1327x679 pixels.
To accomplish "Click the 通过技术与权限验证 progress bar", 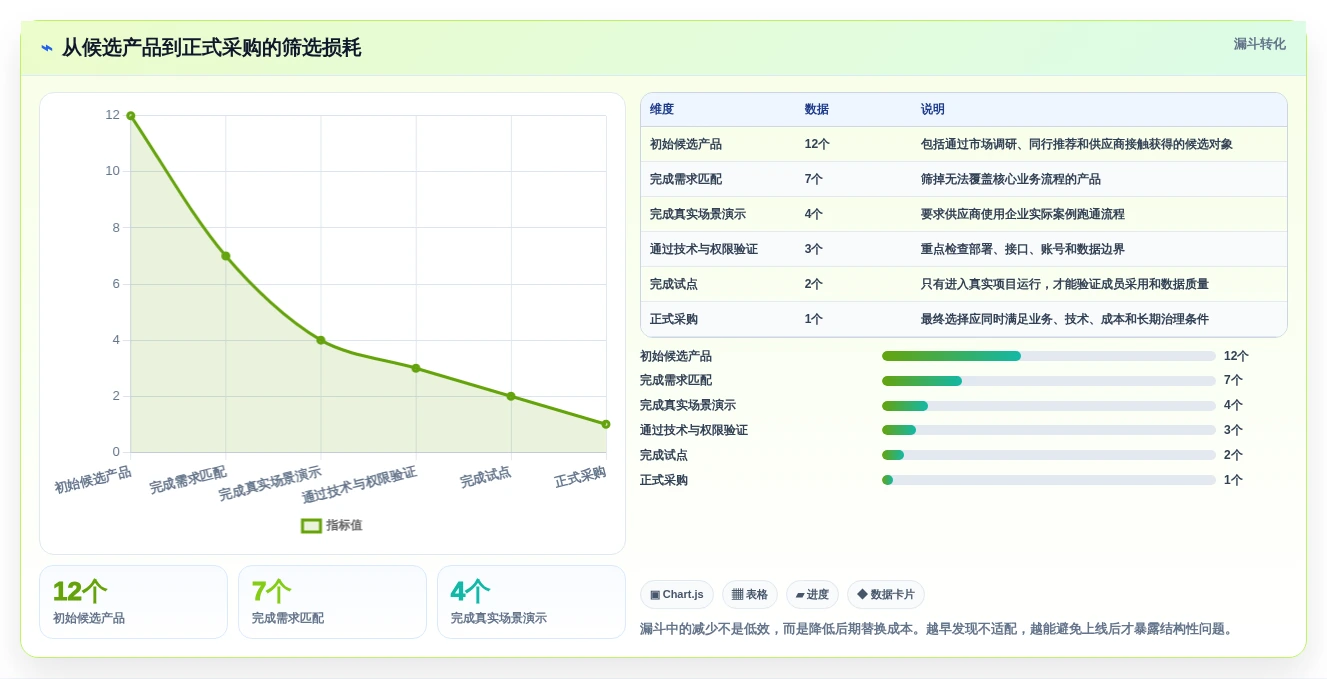I will click(x=1049, y=430).
